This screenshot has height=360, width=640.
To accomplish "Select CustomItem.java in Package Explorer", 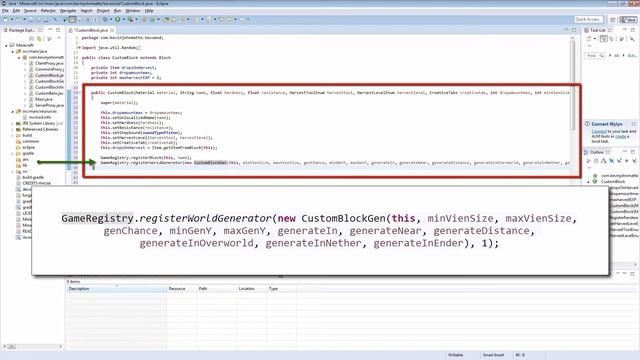I will coord(49,93).
